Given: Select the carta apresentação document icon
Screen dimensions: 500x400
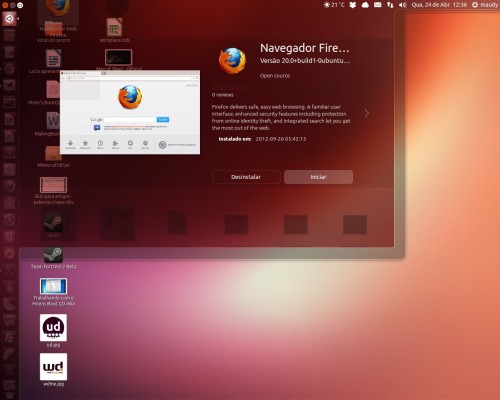Looking at the screenshot, I should [x=53, y=58].
